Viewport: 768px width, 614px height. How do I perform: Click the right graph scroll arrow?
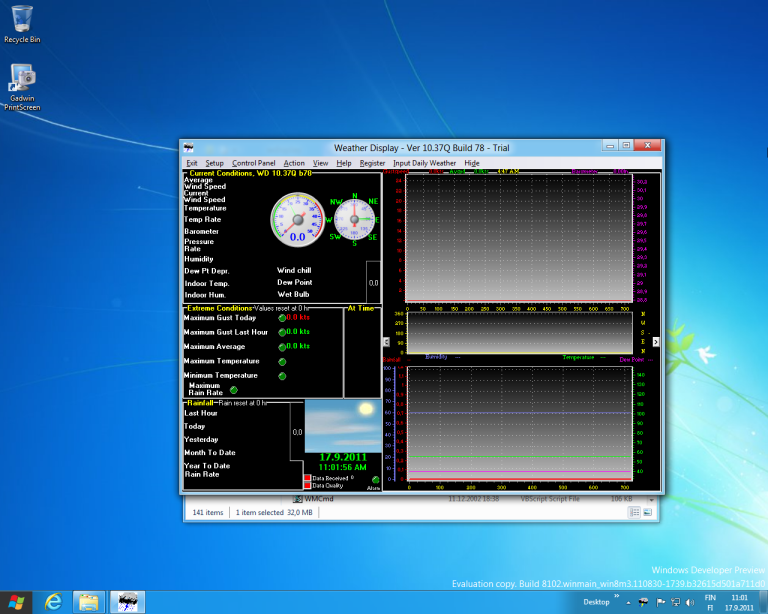point(656,342)
